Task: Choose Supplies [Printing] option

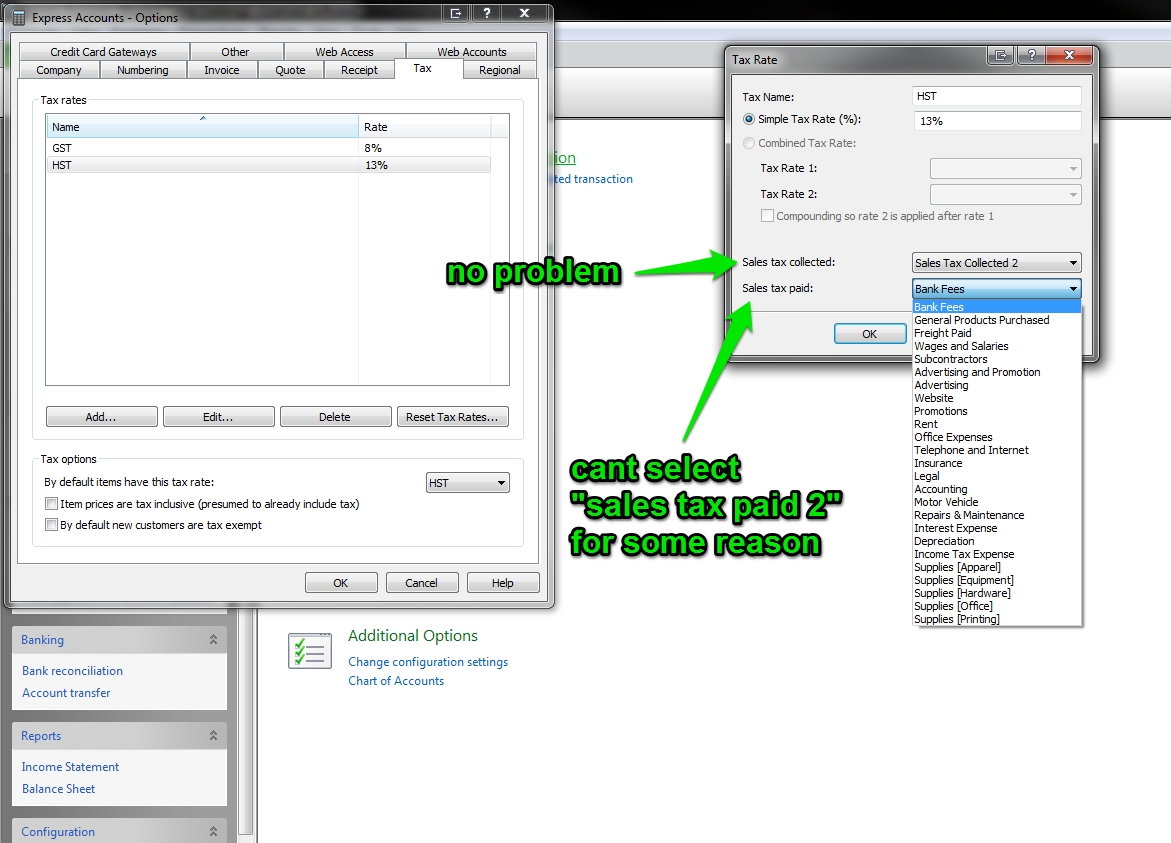Action: pos(997,619)
